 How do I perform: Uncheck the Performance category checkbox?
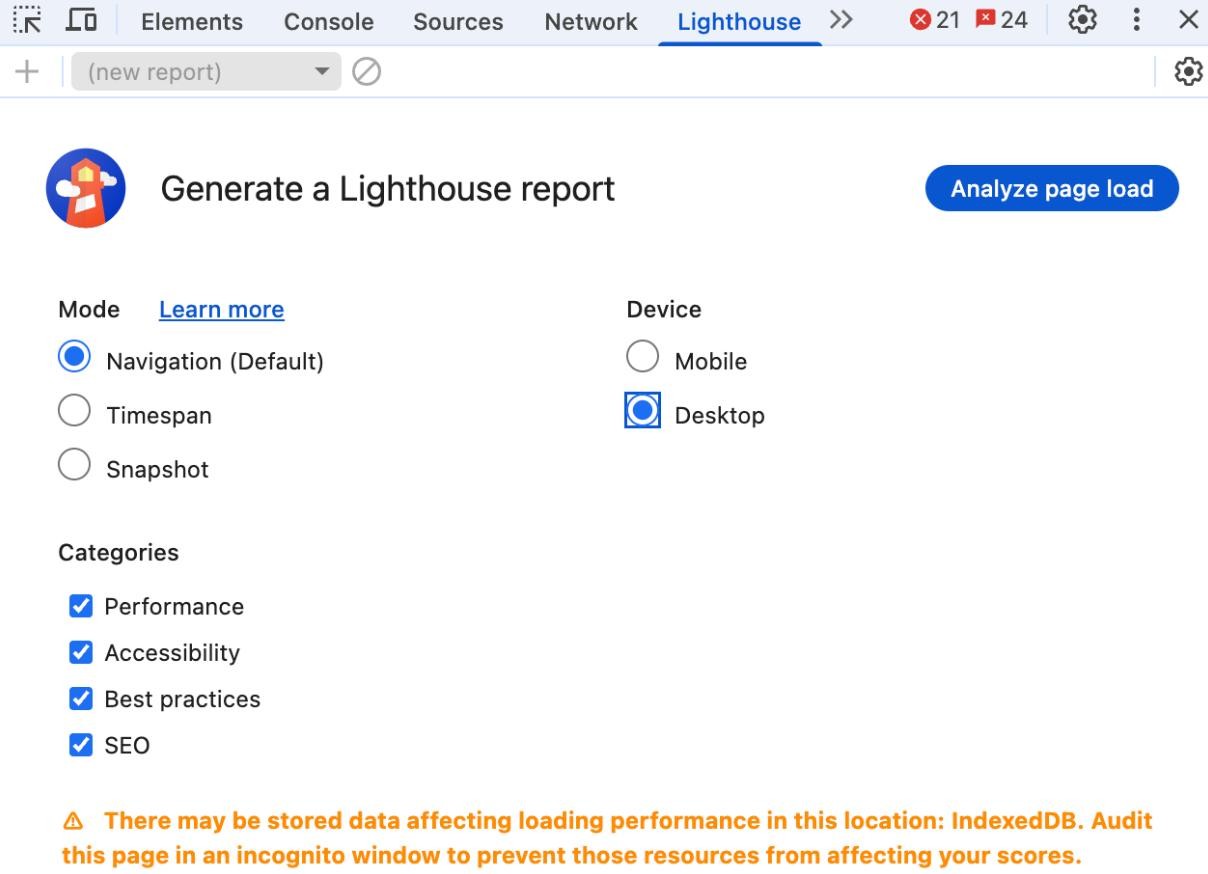pos(81,607)
